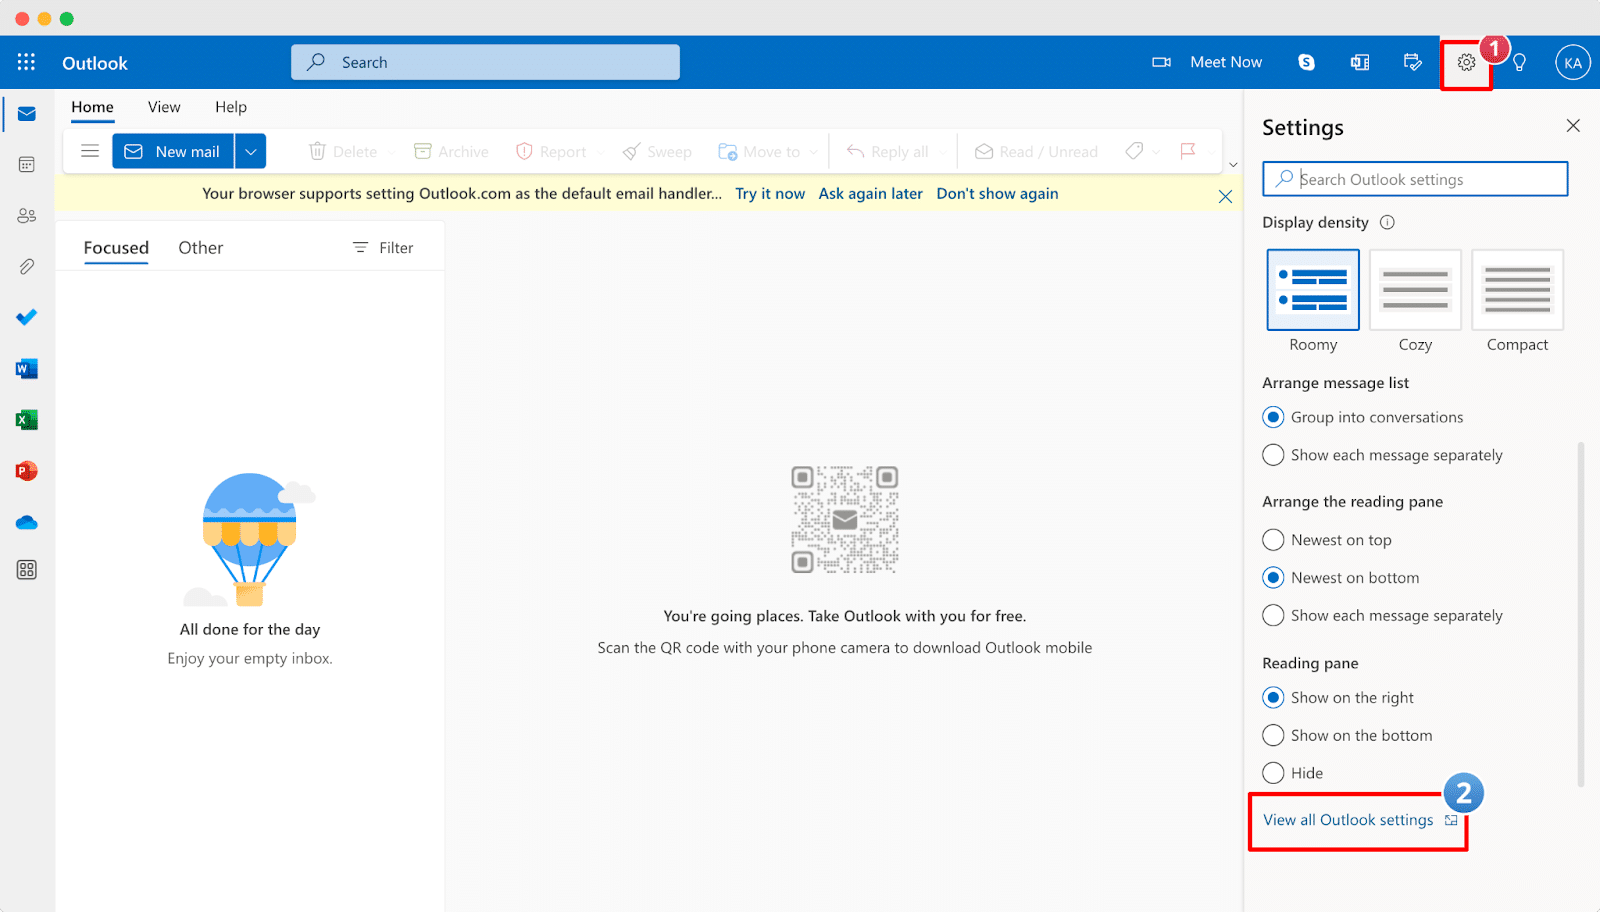Open the Skype icon in the top bar
Viewport: 1600px width, 912px height.
[1306, 62]
